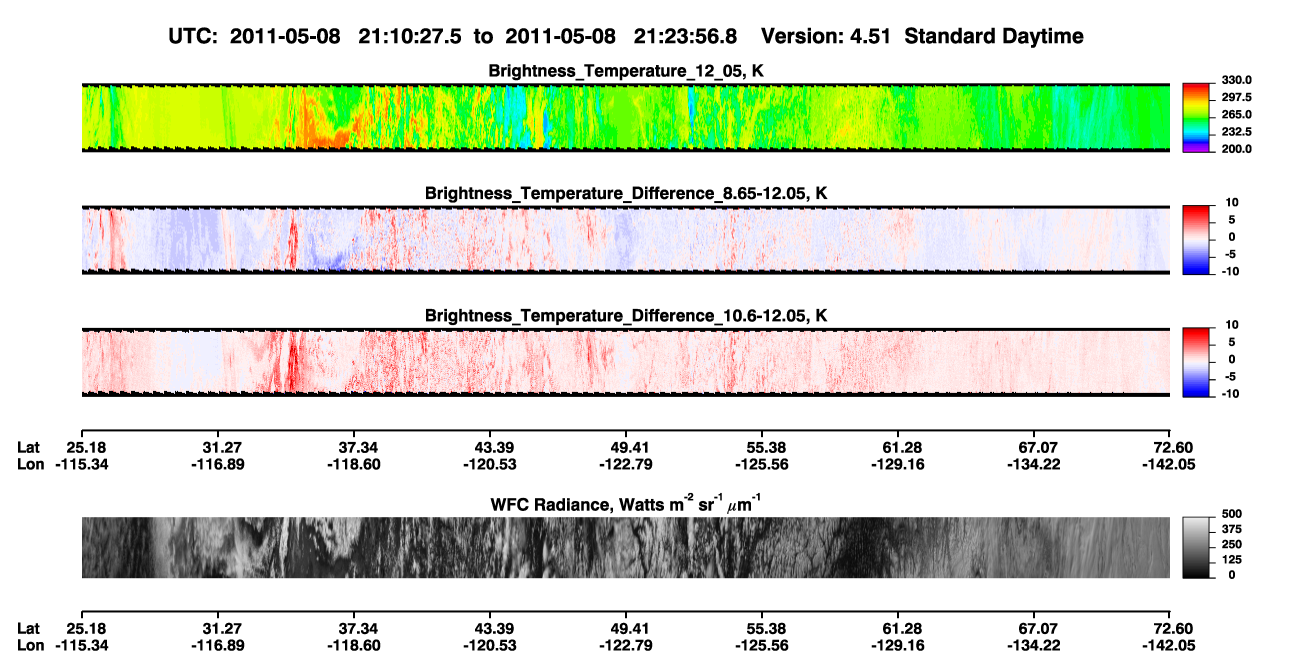Select the grayscale colorbar for WFC Radiance

pos(1197,548)
